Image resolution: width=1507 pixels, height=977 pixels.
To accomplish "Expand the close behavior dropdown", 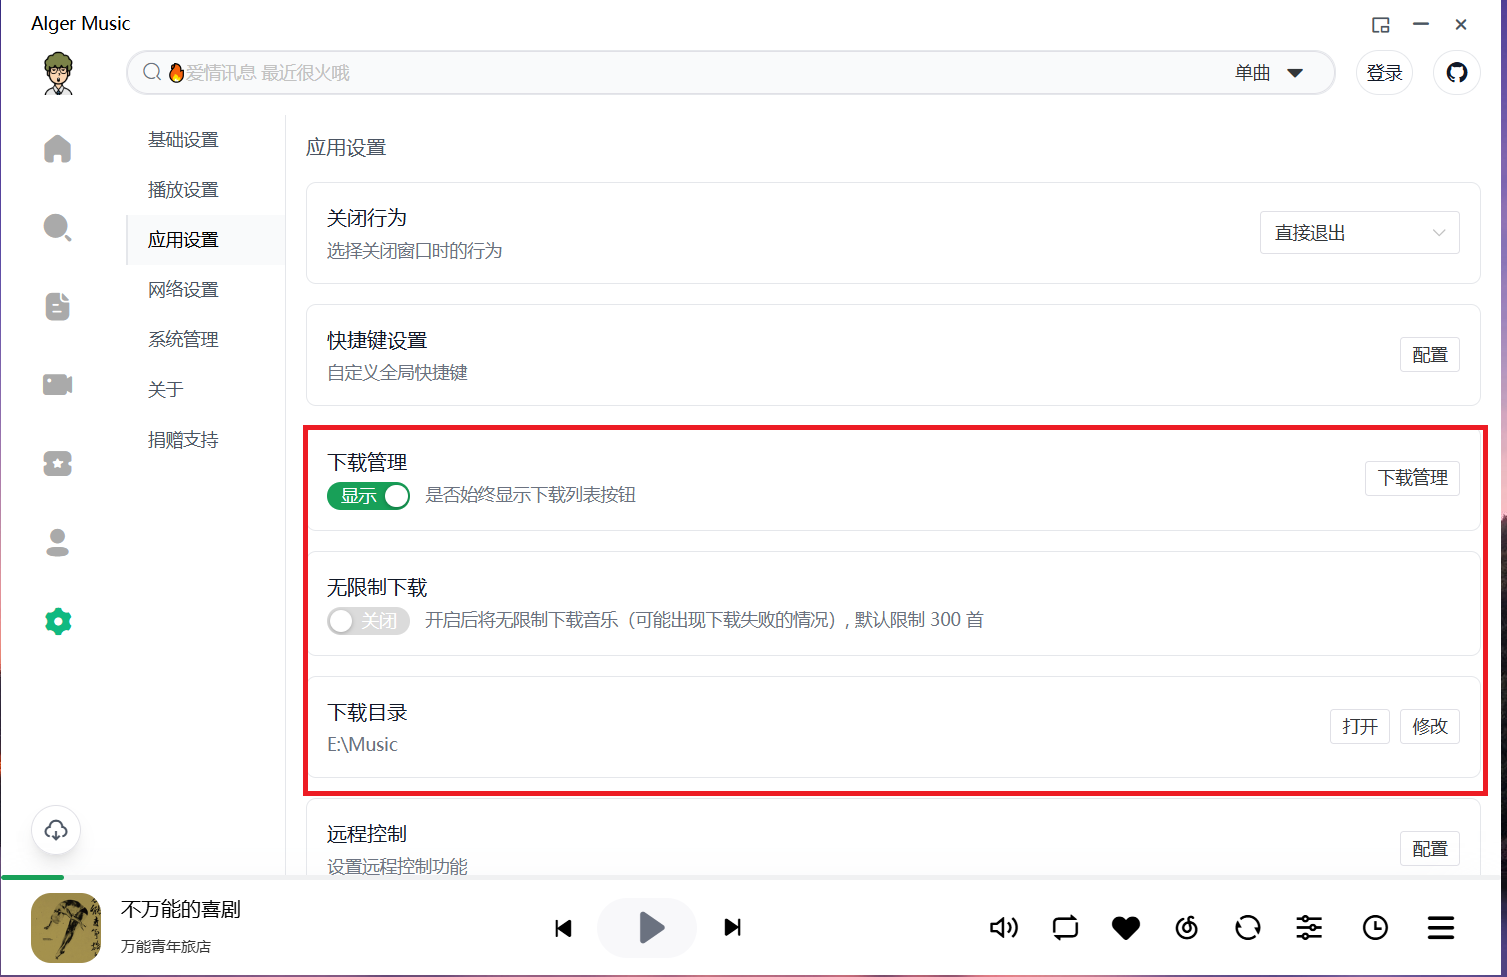I will (x=1359, y=233).
